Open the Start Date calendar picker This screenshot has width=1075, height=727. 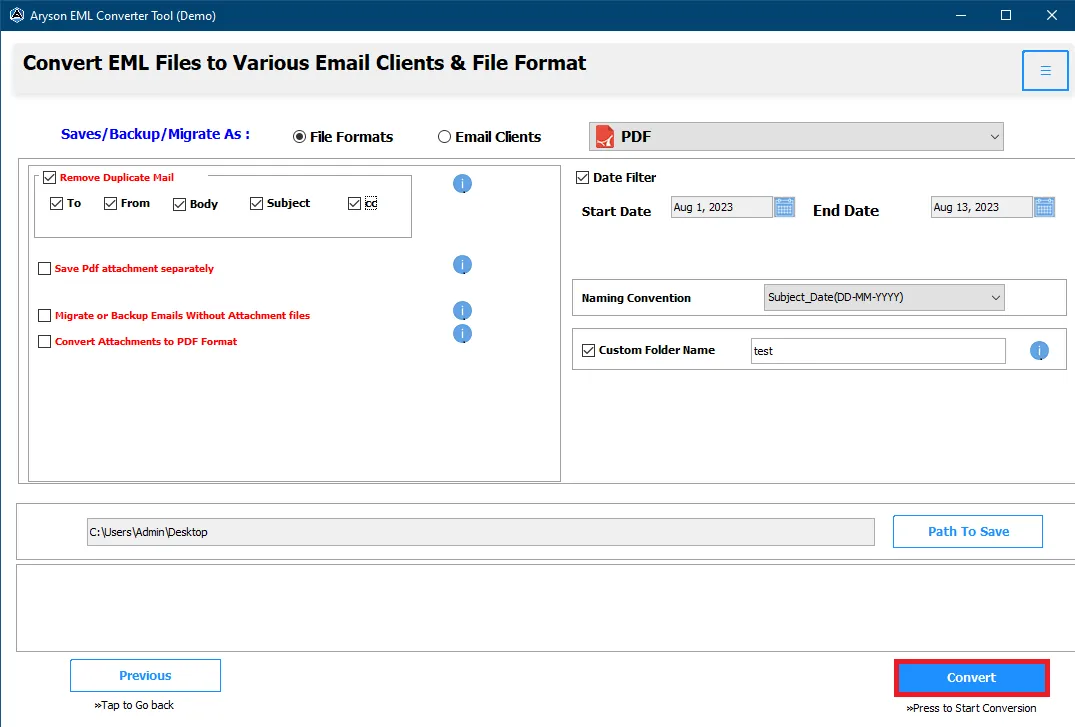coord(784,207)
